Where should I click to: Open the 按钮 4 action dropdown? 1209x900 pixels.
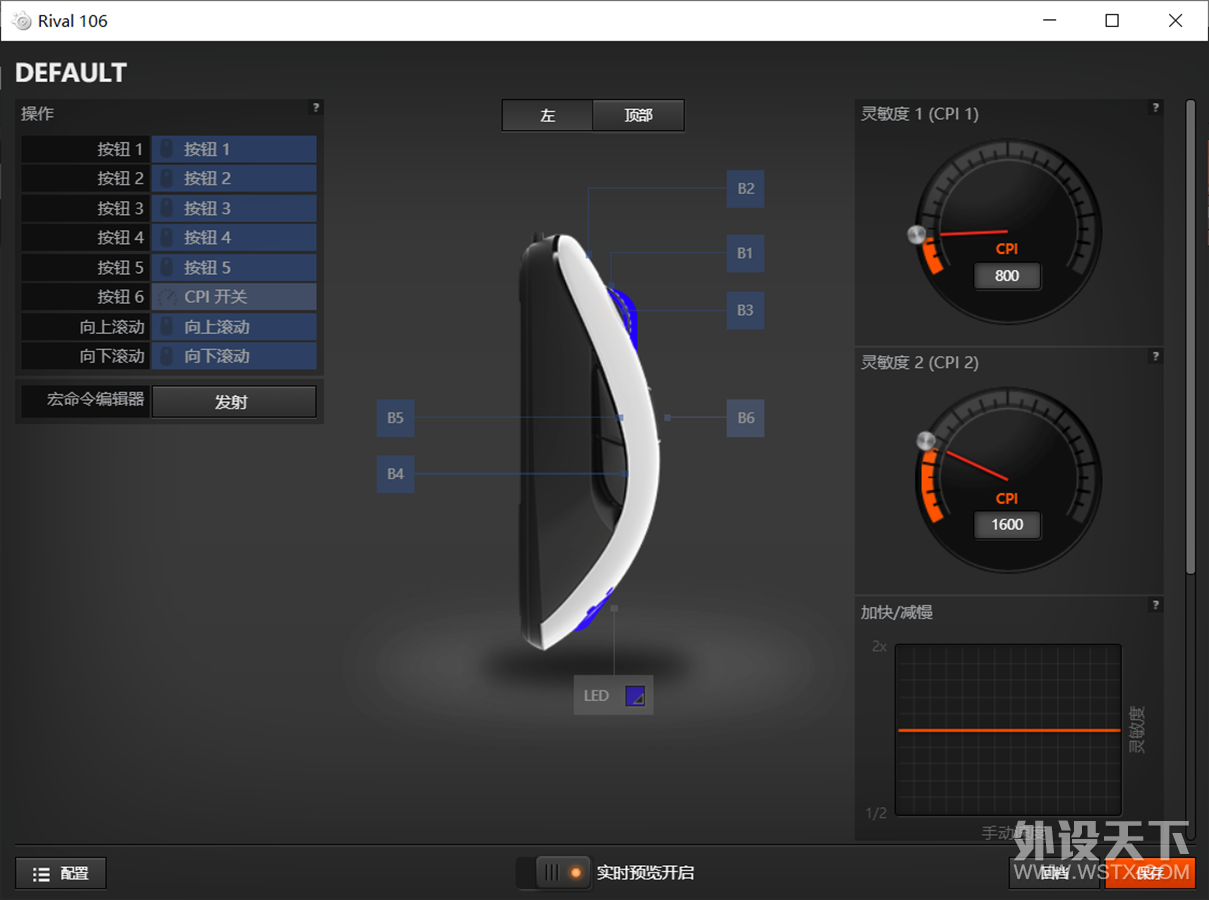[234, 237]
